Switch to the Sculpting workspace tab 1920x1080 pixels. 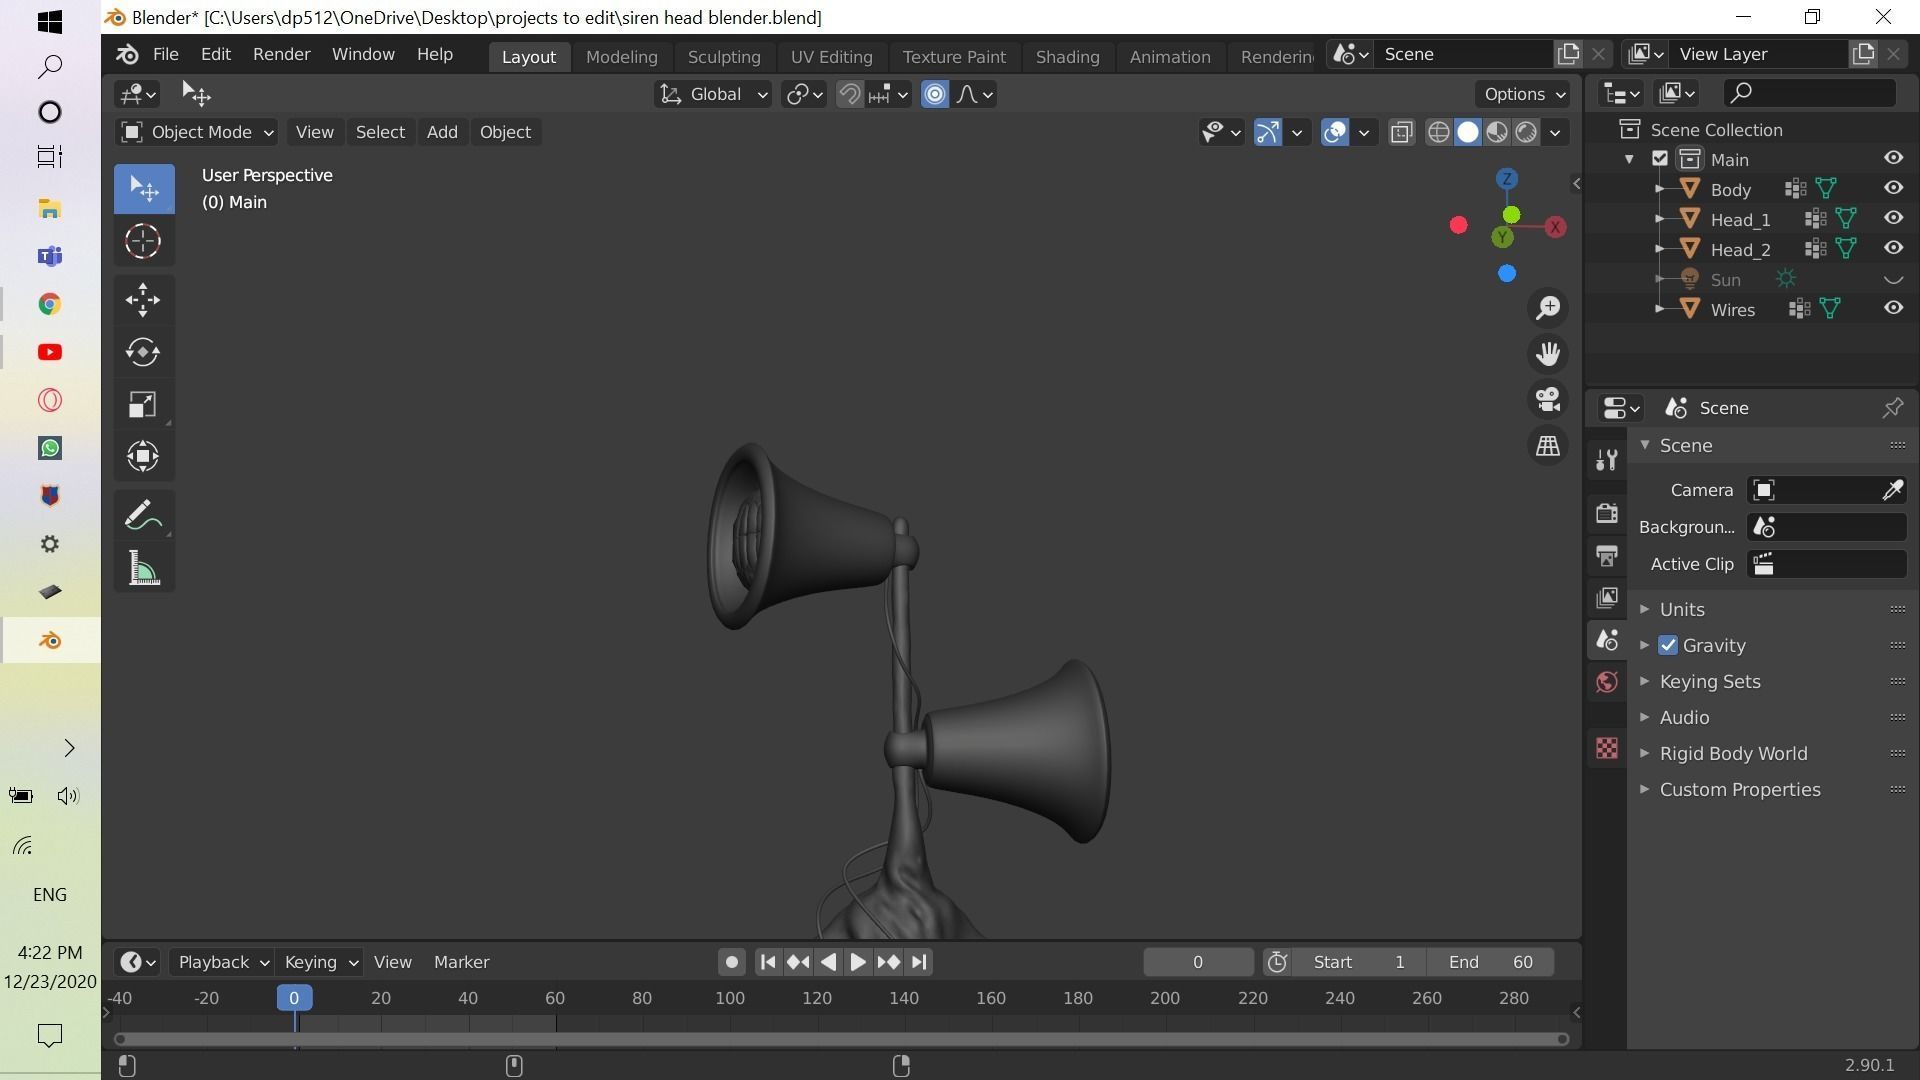[x=724, y=57]
